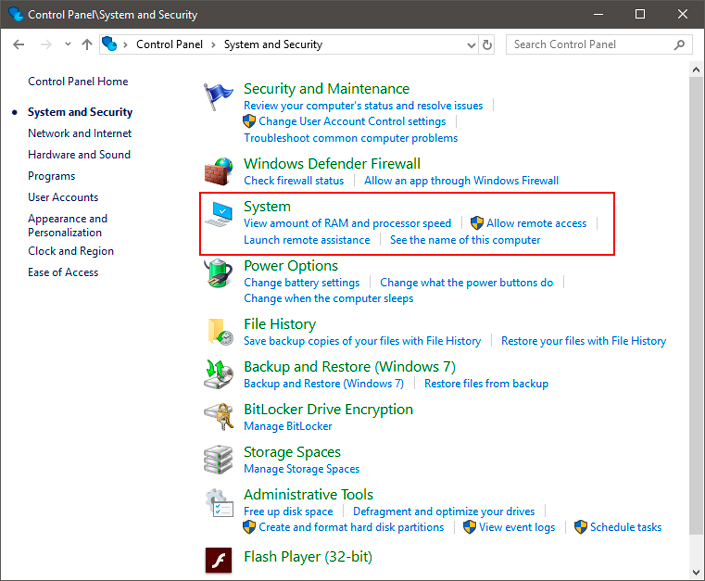705x581 pixels.
Task: Click Change what the power buttons do
Action: tap(467, 282)
